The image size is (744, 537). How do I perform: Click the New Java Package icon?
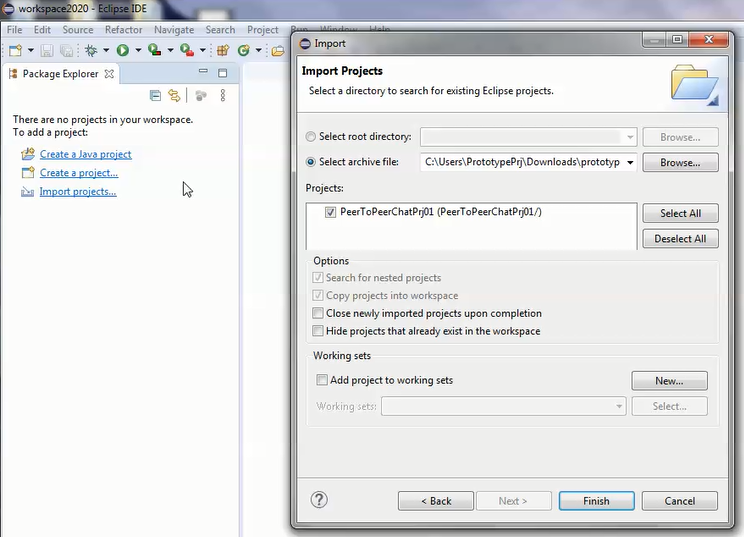click(223, 50)
